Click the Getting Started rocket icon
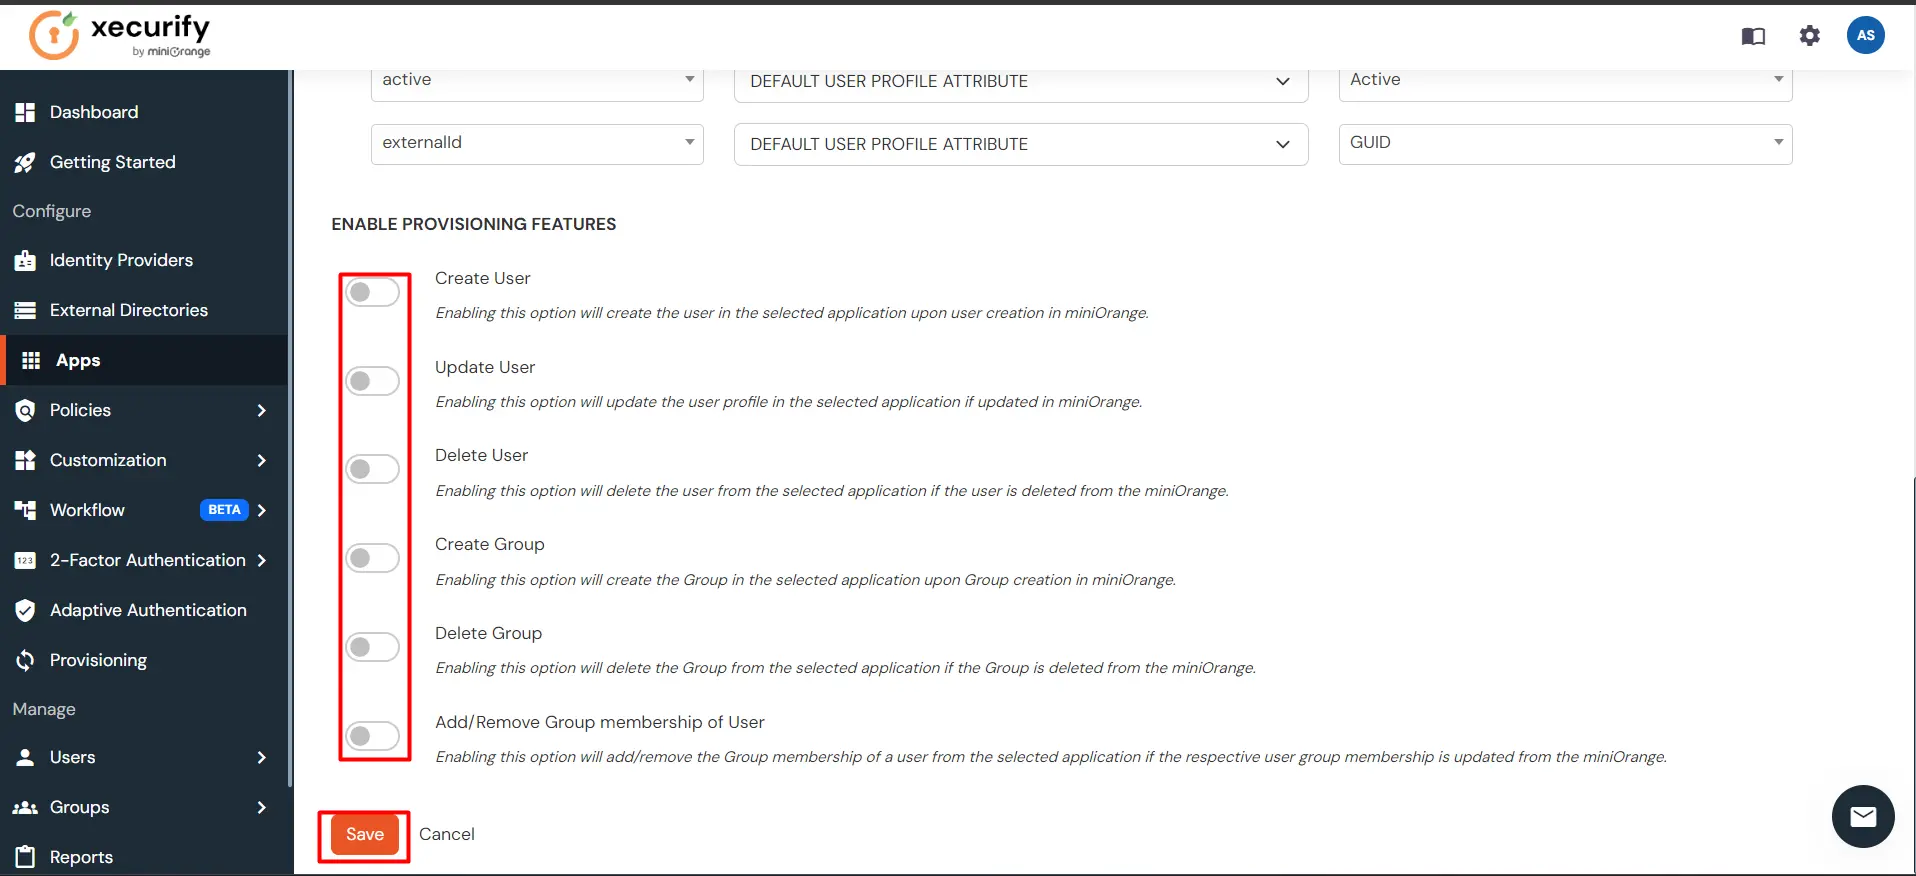 click(x=25, y=162)
